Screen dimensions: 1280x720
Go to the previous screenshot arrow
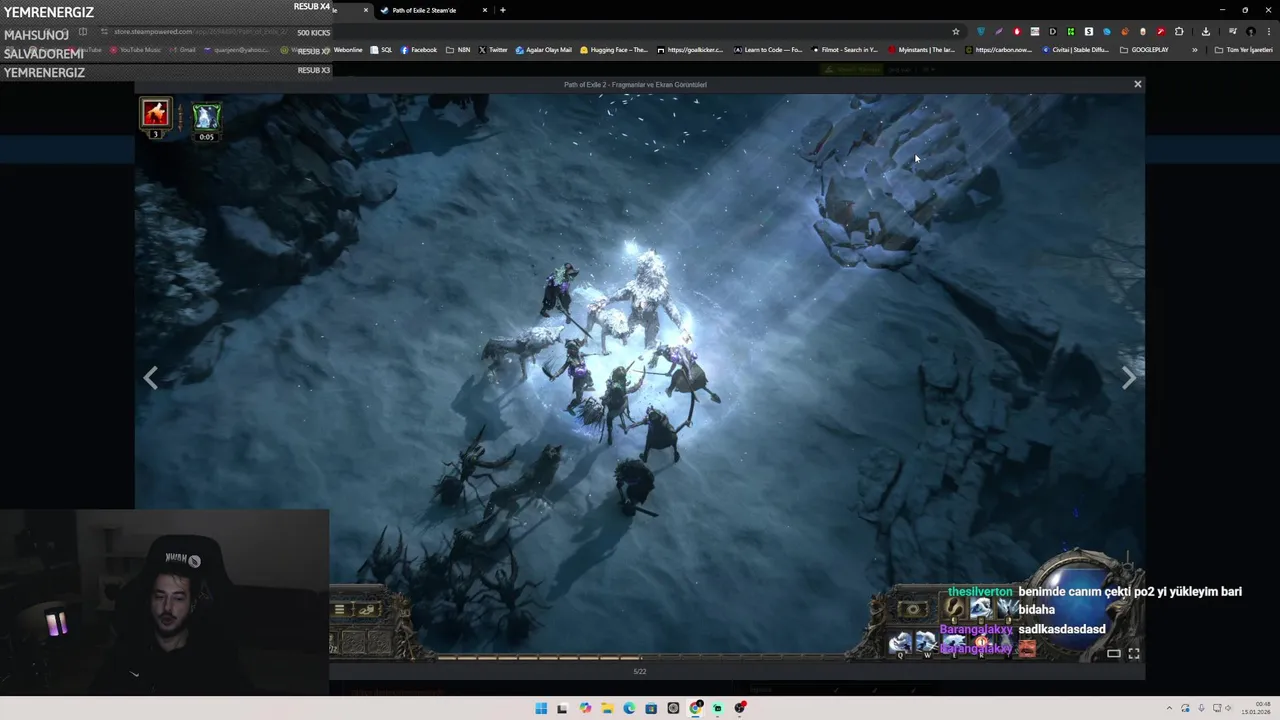(150, 378)
